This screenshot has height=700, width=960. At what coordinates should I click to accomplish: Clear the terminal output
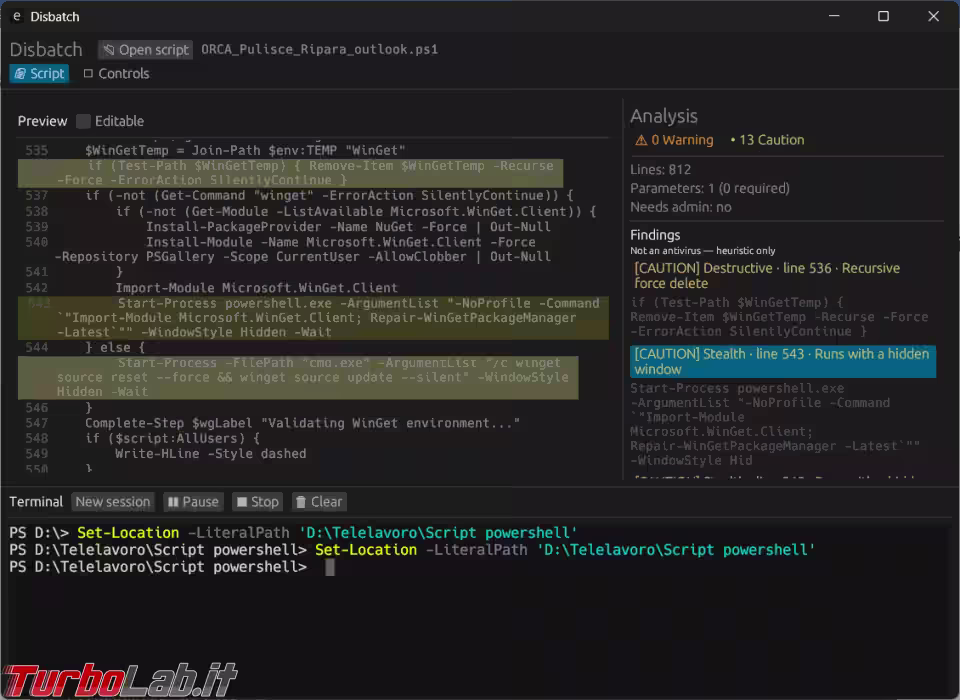[x=320, y=502]
